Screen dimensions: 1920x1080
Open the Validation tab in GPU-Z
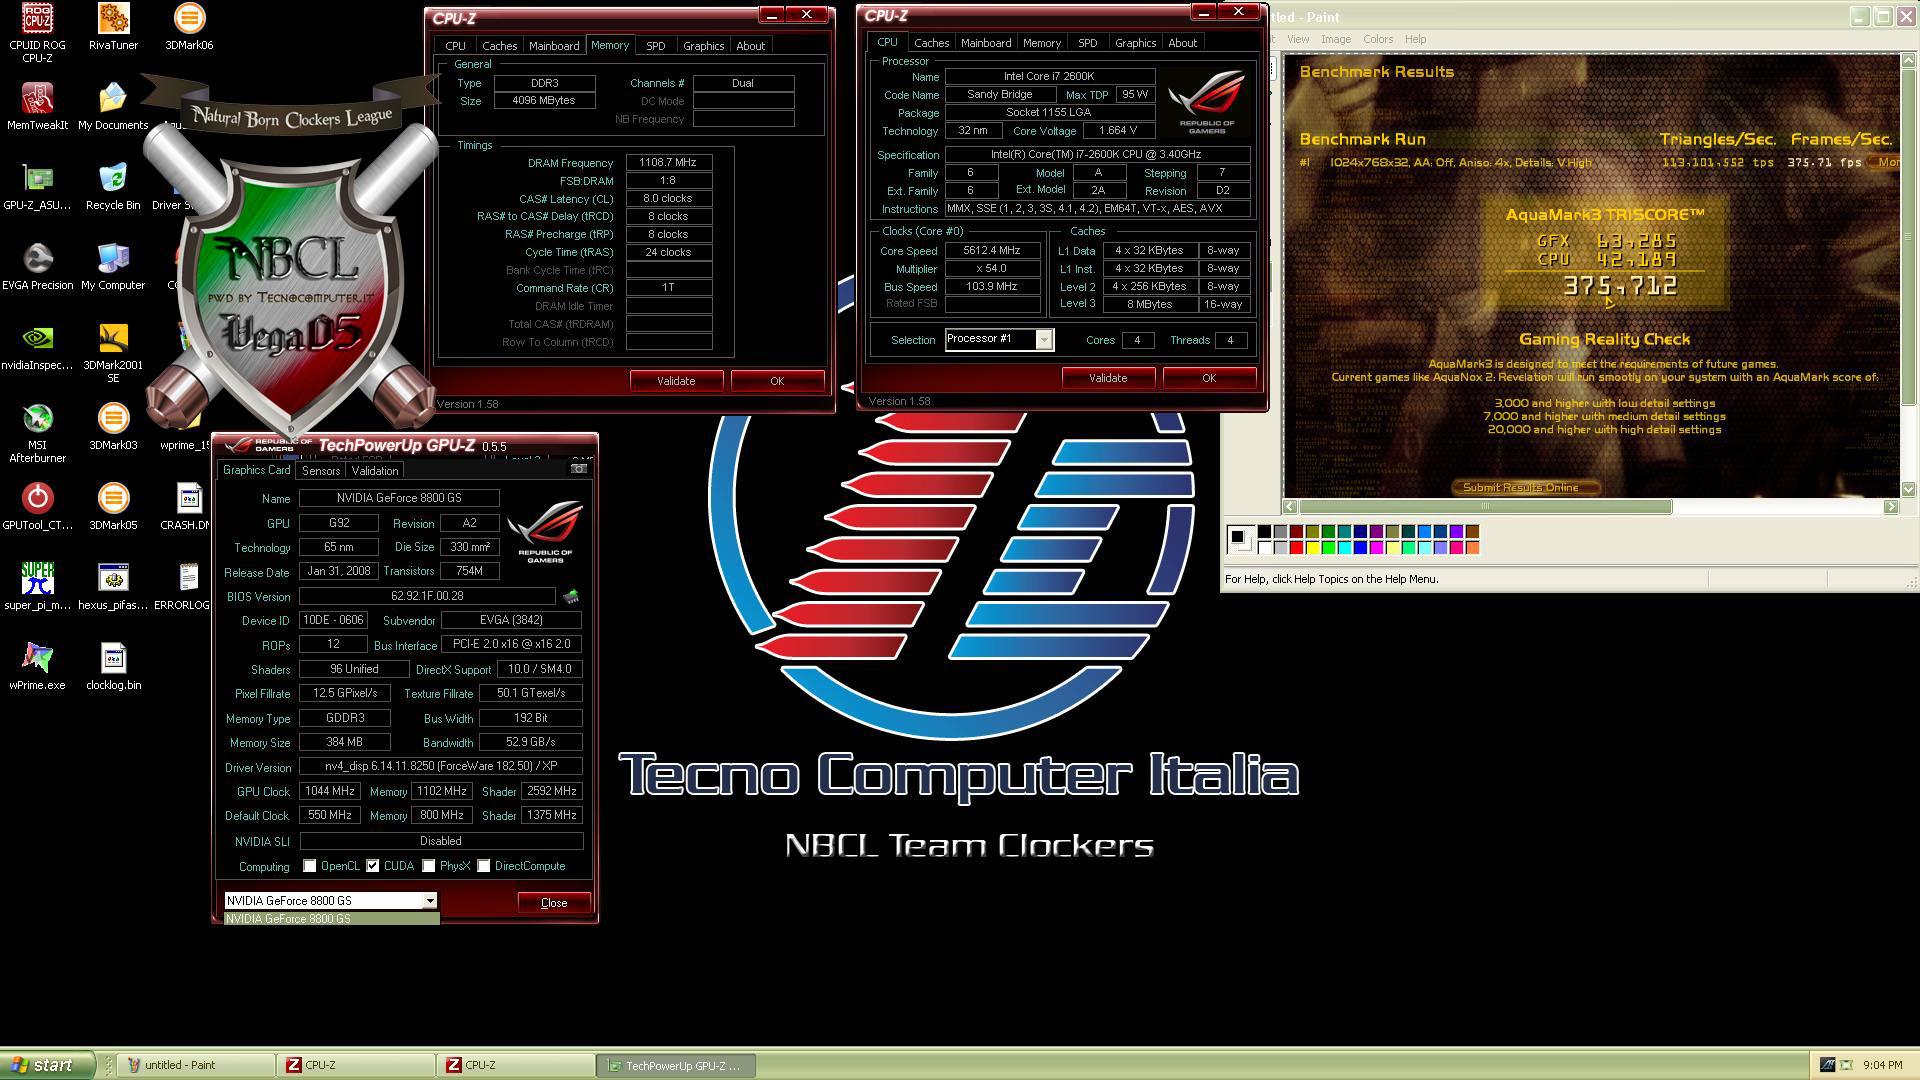375,470
